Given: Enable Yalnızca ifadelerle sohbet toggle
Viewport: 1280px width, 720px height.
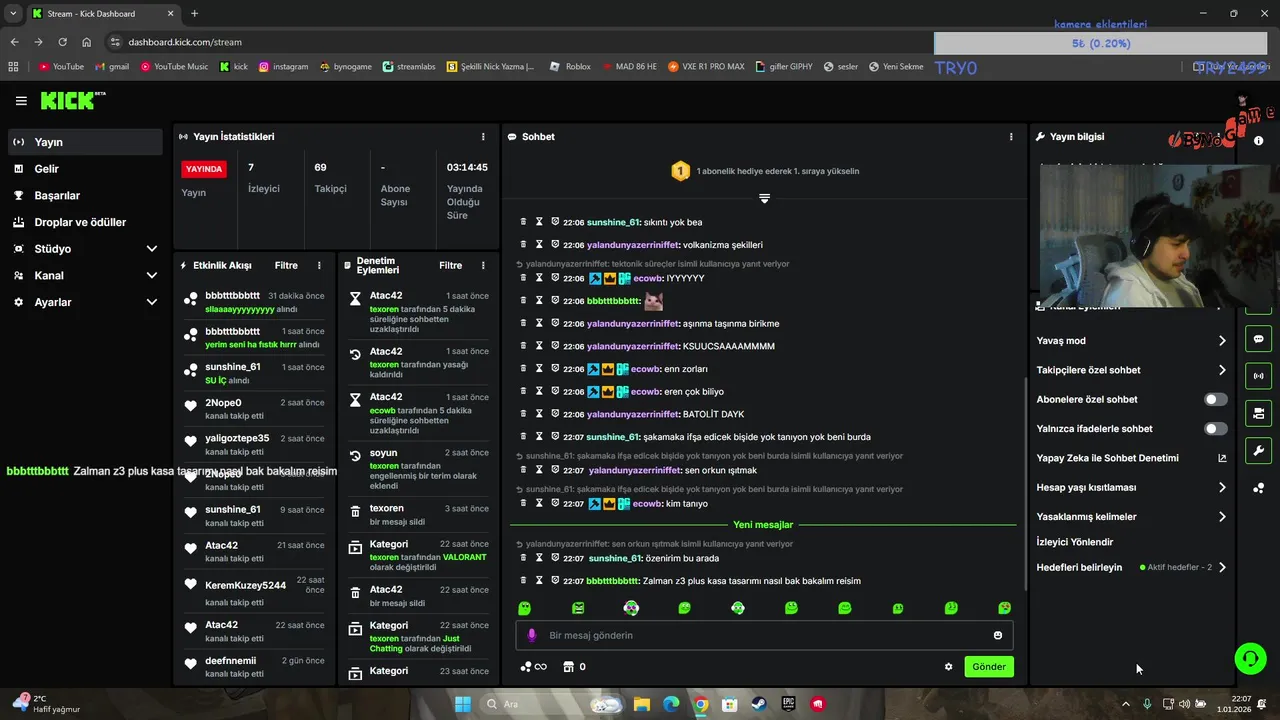Looking at the screenshot, I should [x=1215, y=429].
